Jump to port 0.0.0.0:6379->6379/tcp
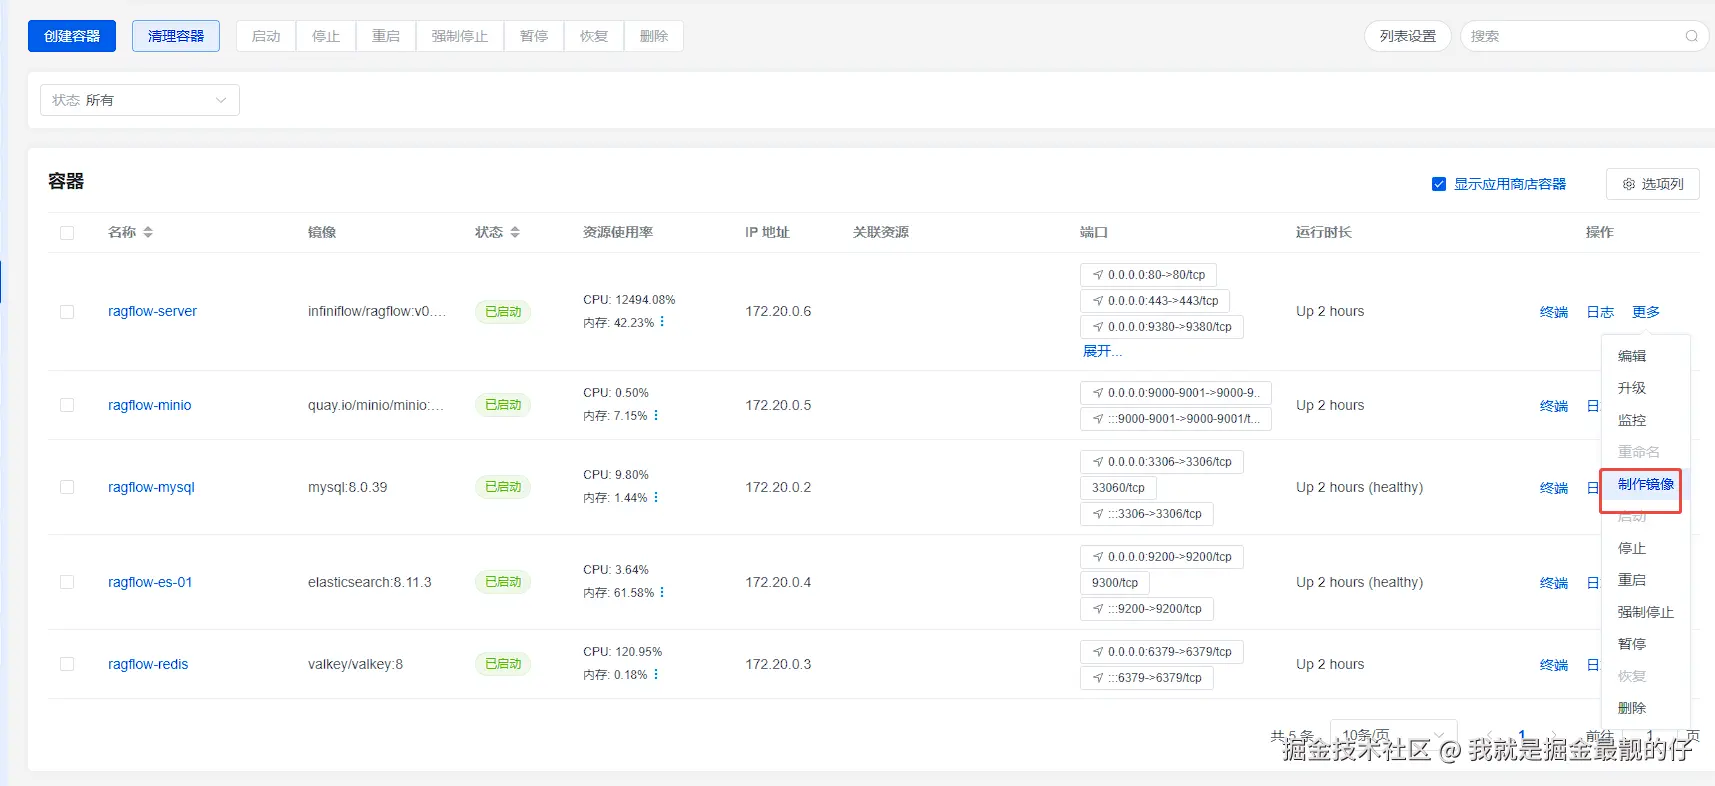1715x786 pixels. [x=1162, y=652]
